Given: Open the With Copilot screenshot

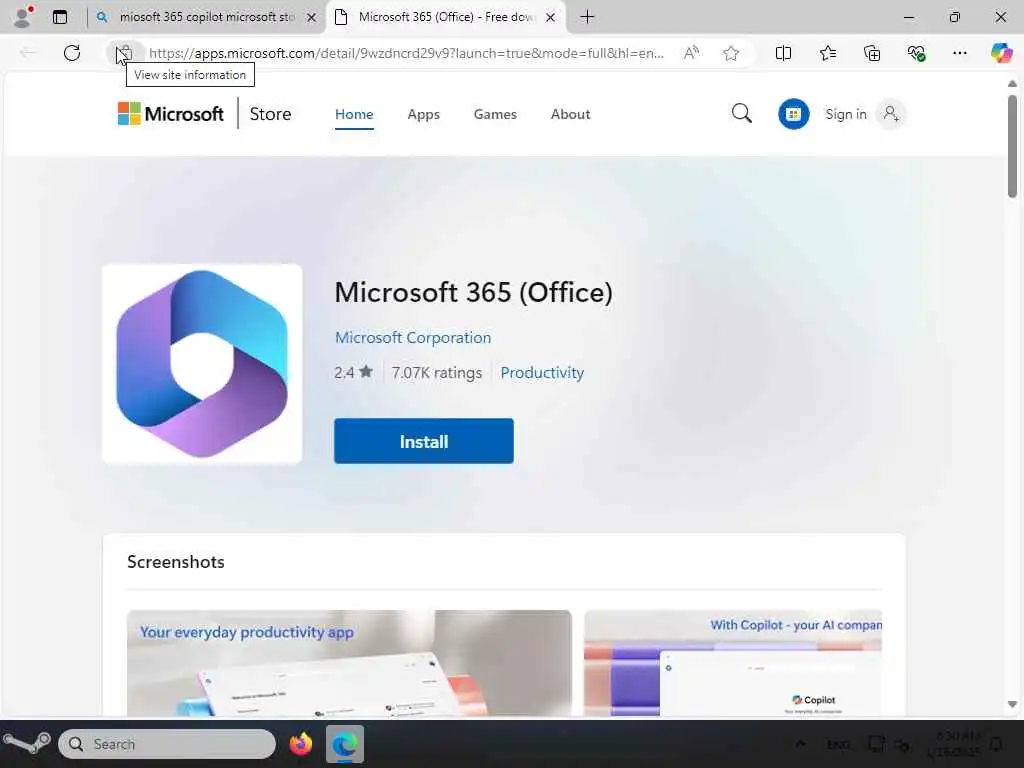Looking at the screenshot, I should pos(733,663).
